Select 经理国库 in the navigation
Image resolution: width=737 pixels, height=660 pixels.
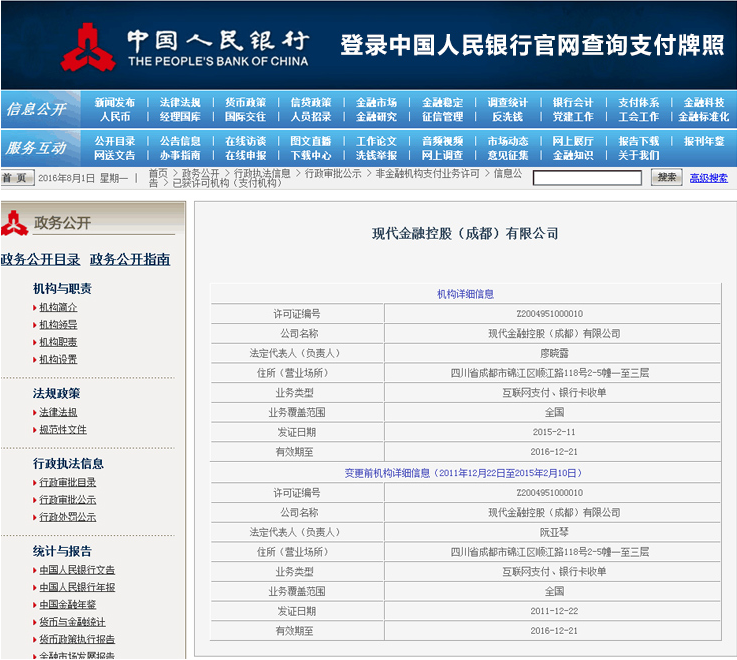180,117
